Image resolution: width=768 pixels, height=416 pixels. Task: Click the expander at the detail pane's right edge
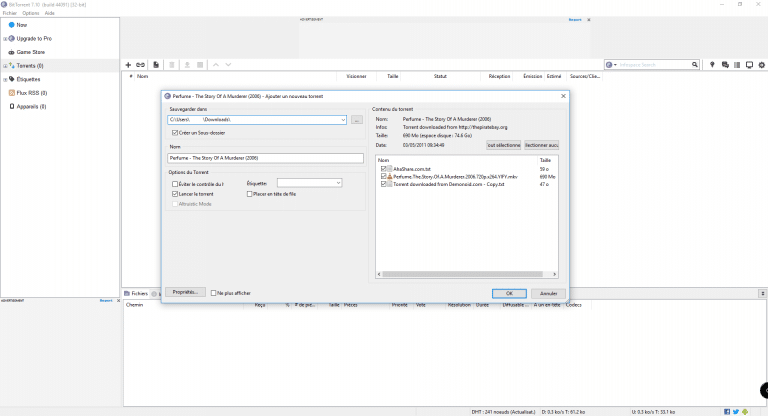tap(762, 294)
